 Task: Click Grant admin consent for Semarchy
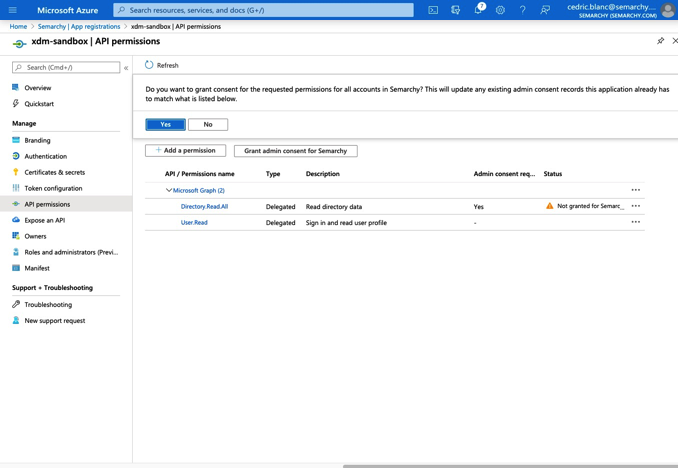click(295, 151)
